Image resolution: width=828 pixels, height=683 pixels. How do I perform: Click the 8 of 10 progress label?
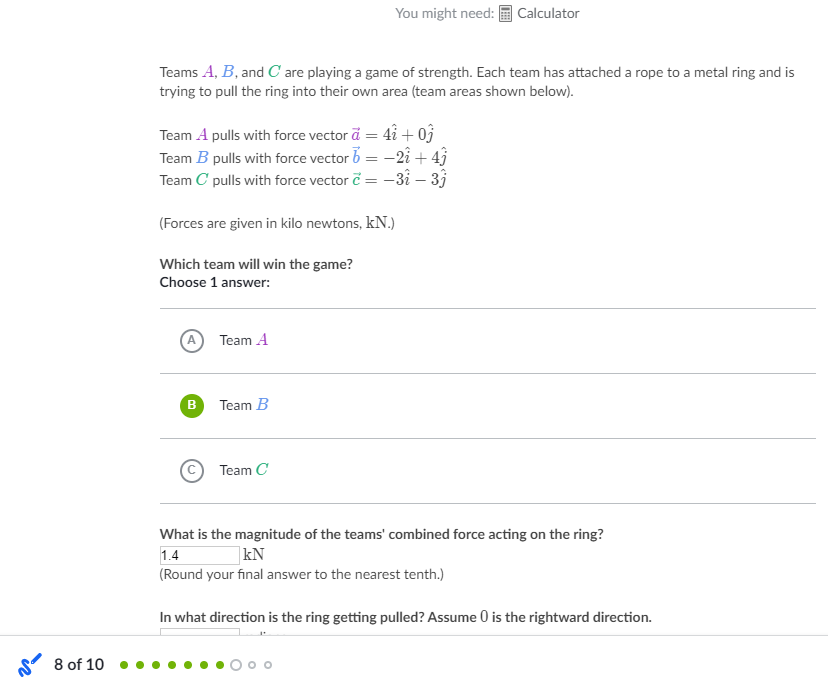click(x=79, y=665)
